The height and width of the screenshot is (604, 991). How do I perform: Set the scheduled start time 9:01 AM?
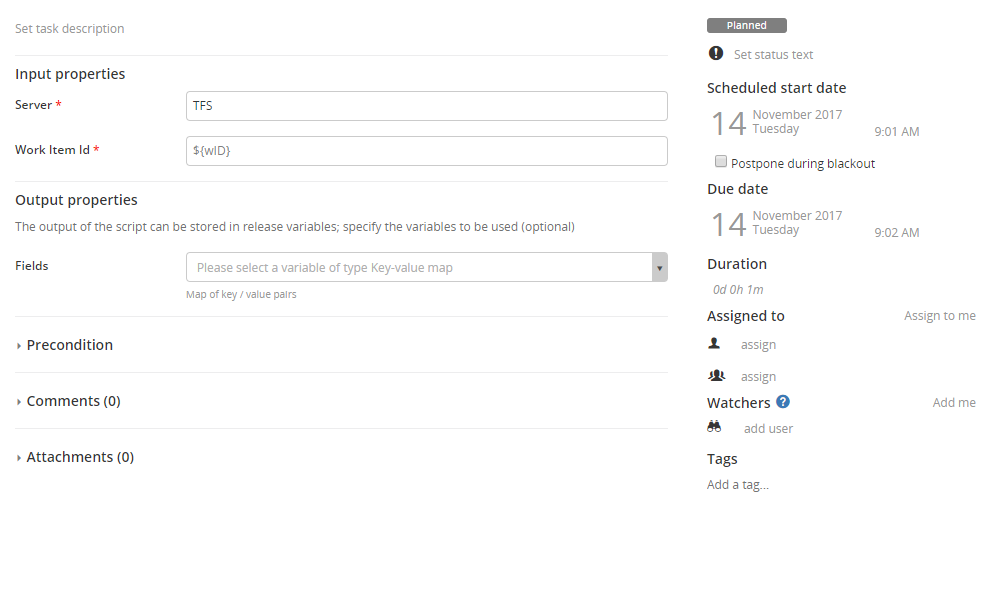tap(896, 132)
